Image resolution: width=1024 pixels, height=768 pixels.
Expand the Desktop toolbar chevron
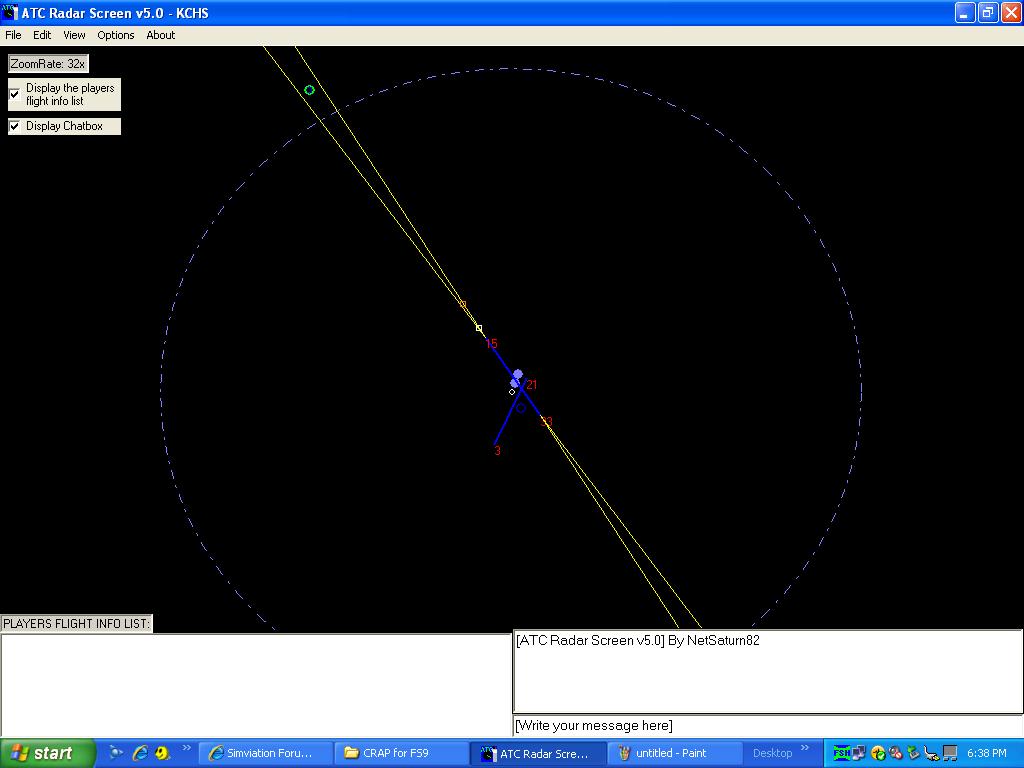pyautogui.click(x=805, y=749)
